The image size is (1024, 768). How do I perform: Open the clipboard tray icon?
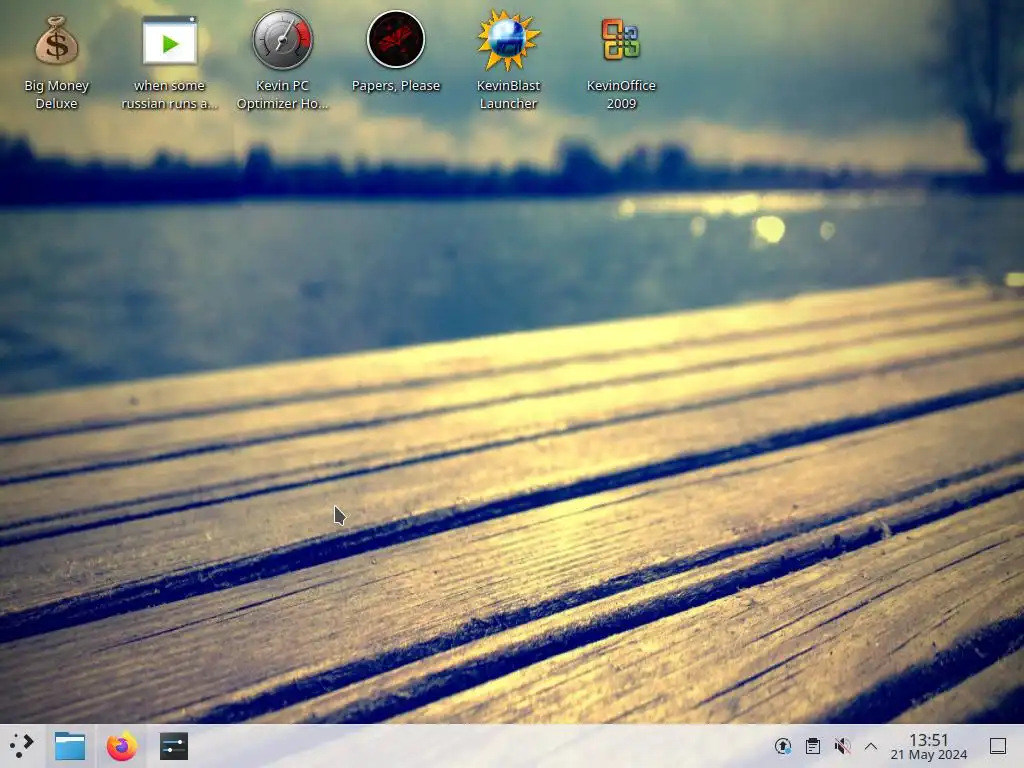coord(812,746)
